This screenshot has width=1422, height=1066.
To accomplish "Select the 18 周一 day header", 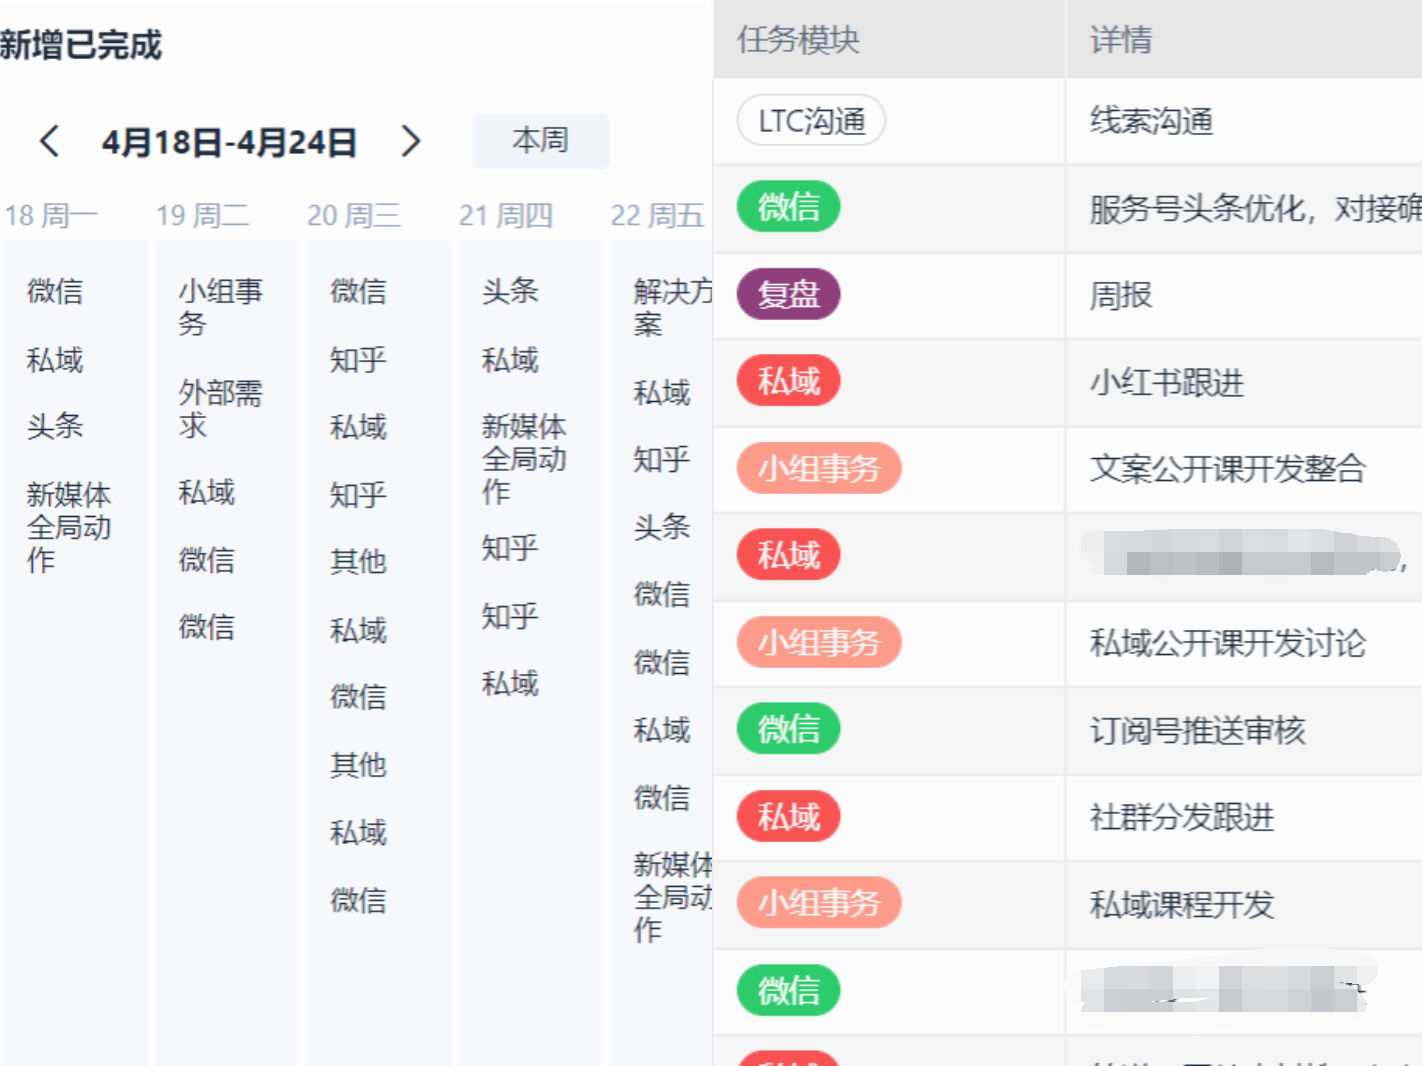I will tap(51, 215).
